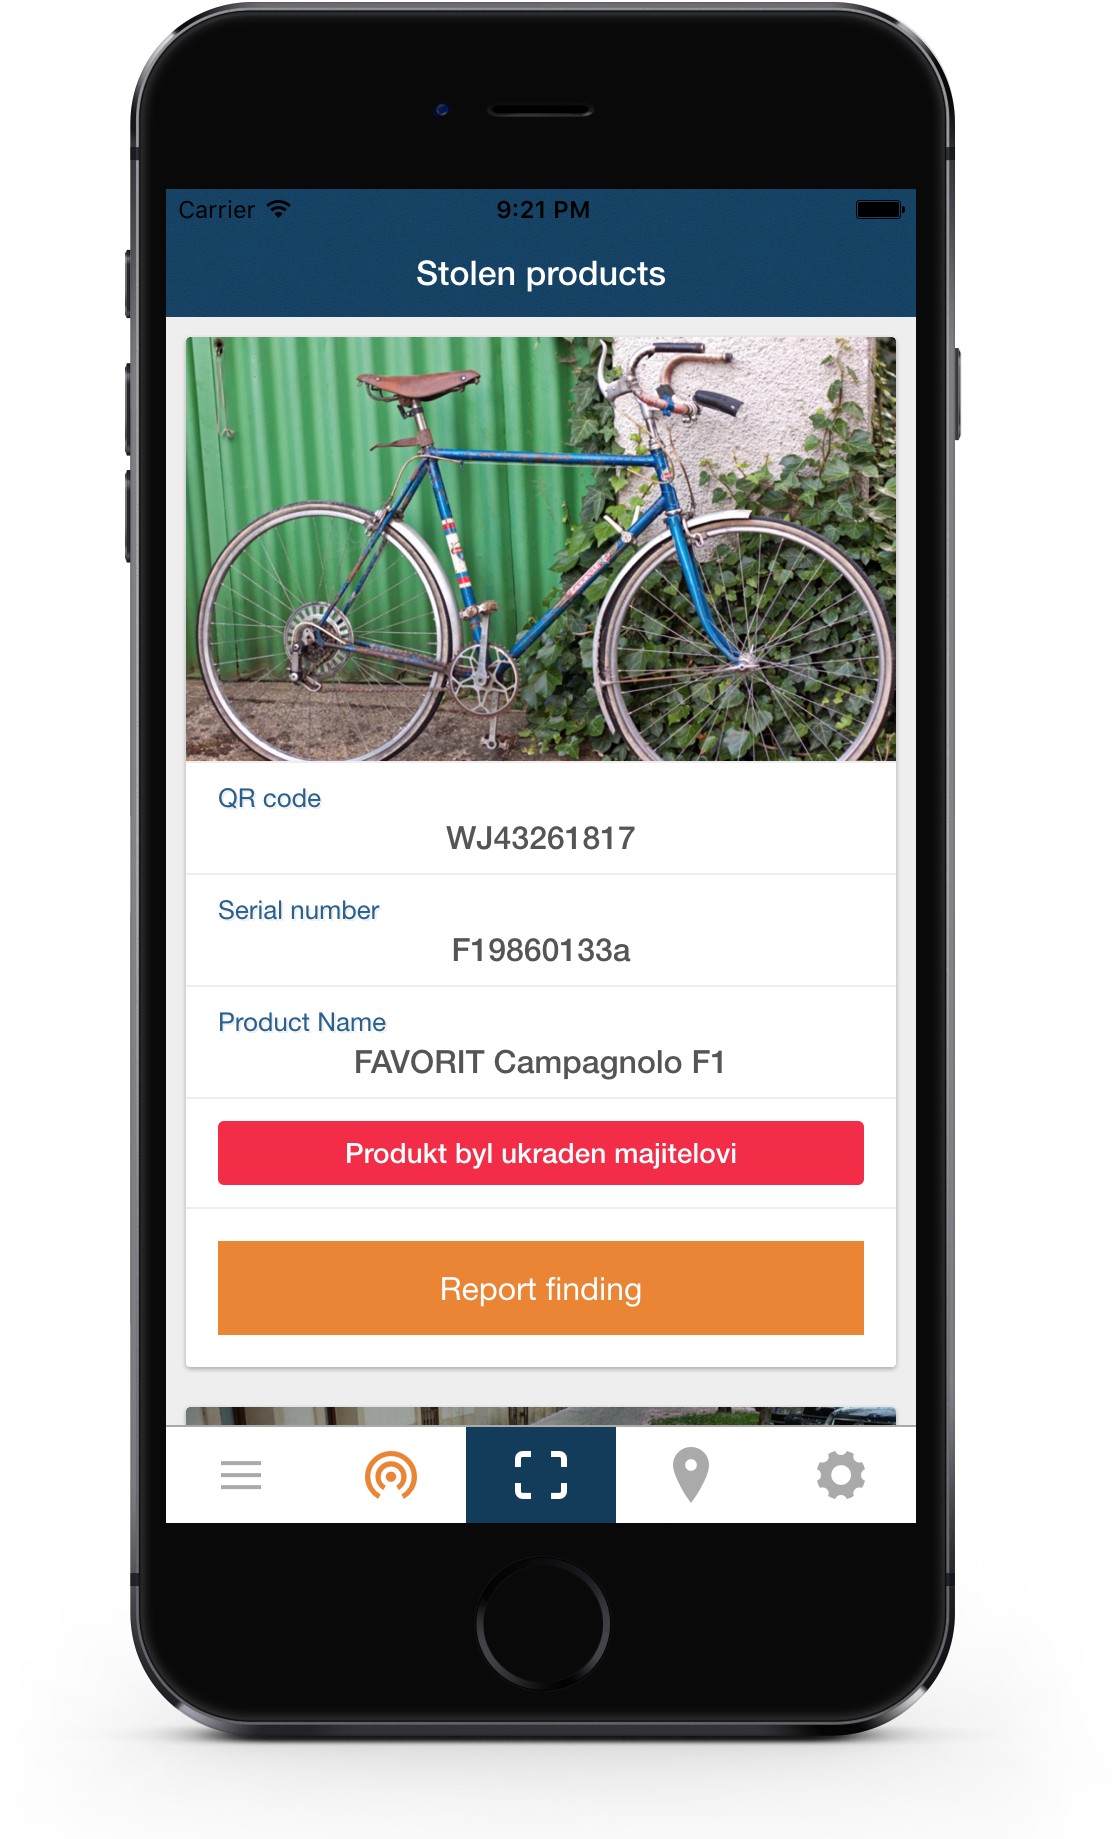Select the QR code value WJ43261817

(x=541, y=838)
